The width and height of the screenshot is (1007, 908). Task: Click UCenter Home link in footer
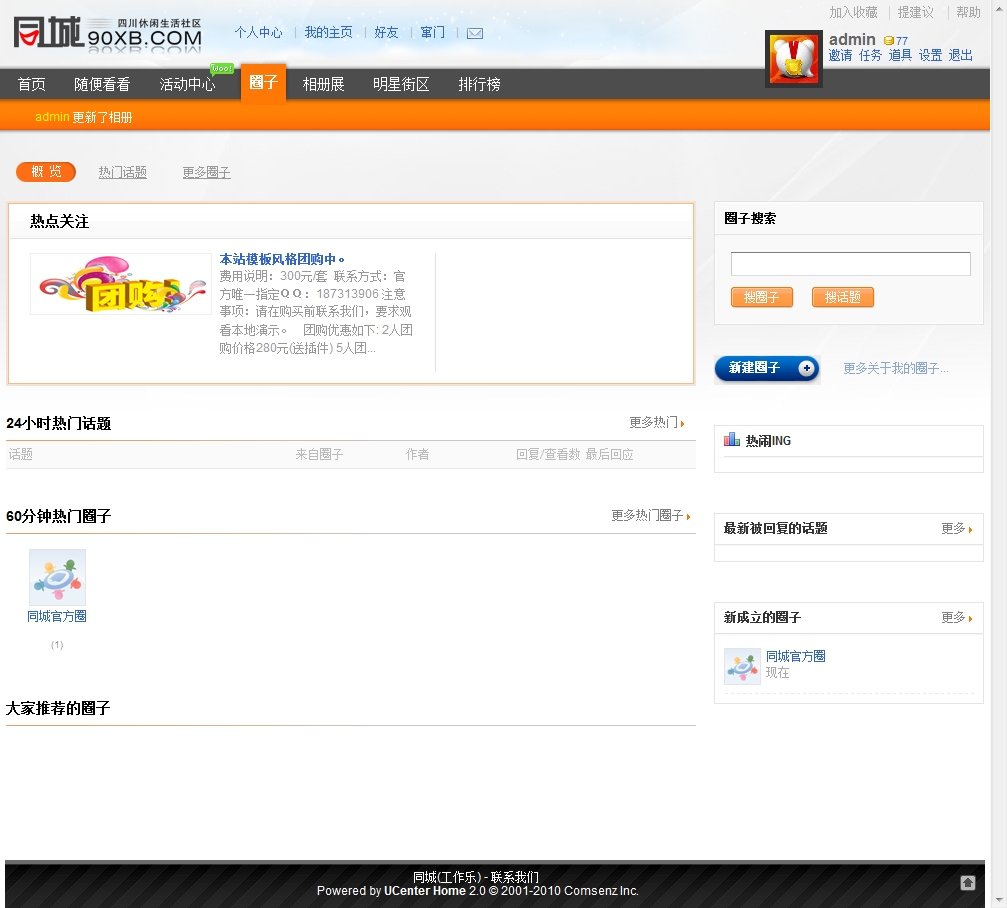[x=425, y=891]
